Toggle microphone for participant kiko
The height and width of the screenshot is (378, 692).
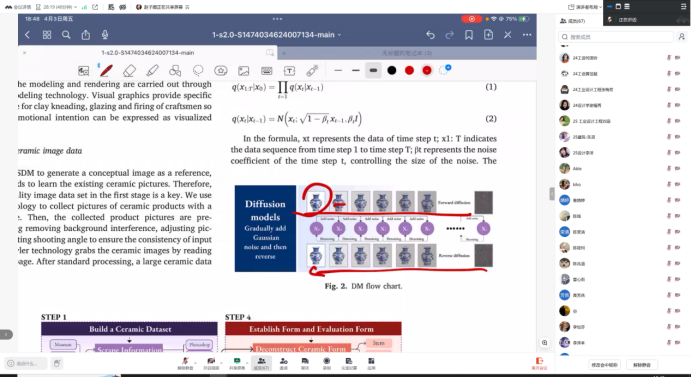point(669,184)
